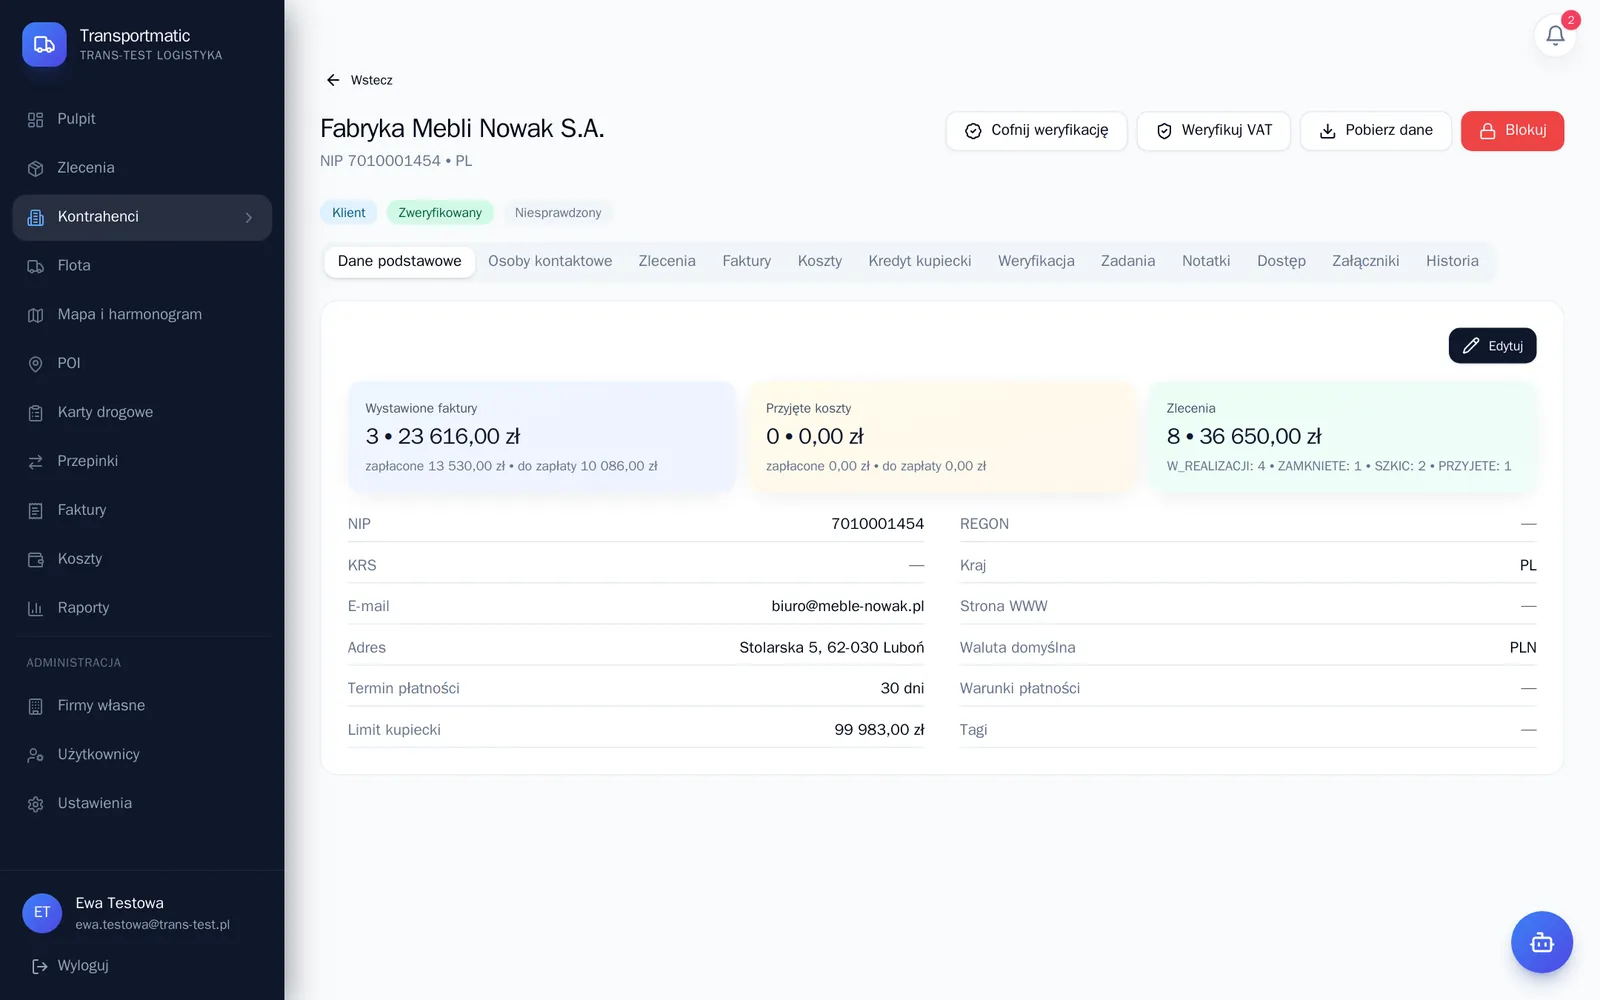Open the Weryfikacja tab
This screenshot has width=1600, height=1000.
click(1036, 261)
